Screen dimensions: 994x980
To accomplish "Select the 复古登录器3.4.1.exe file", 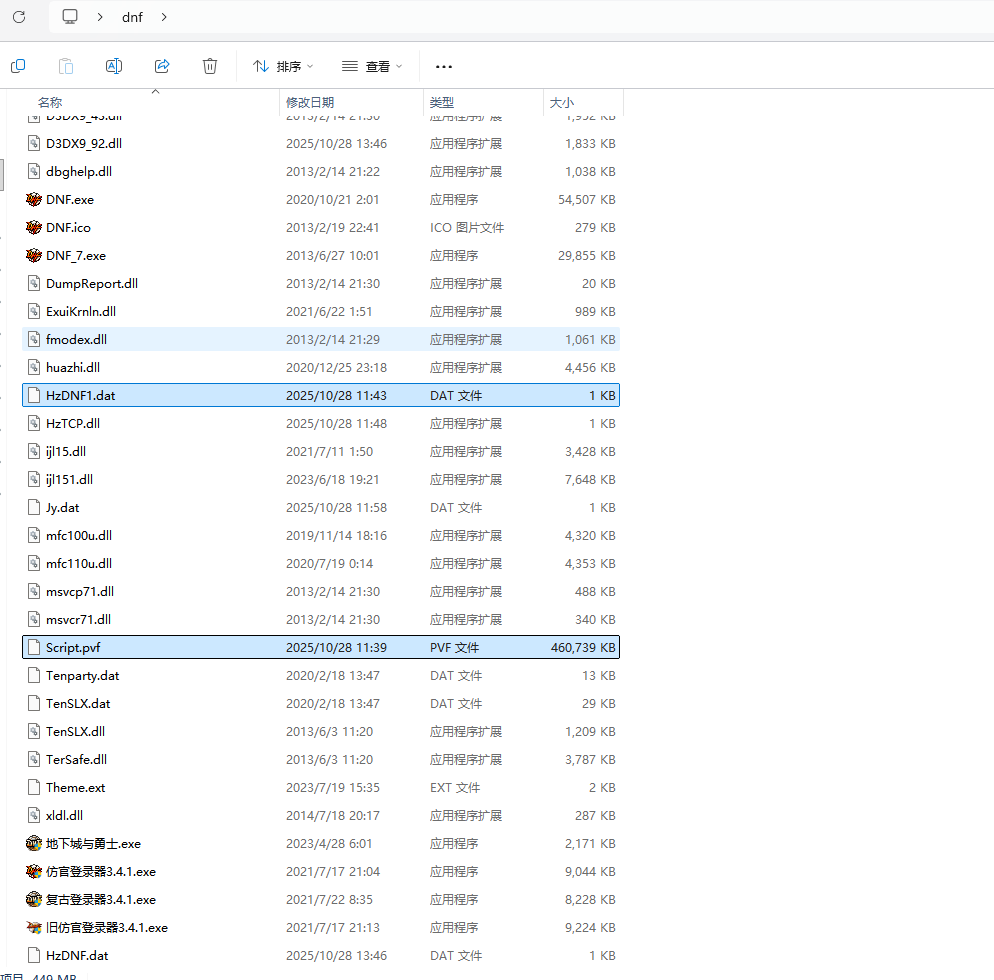I will pyautogui.click(x=100, y=900).
